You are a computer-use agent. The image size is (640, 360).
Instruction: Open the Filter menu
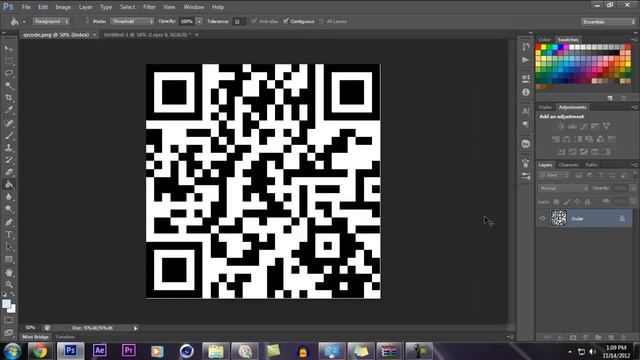point(149,7)
